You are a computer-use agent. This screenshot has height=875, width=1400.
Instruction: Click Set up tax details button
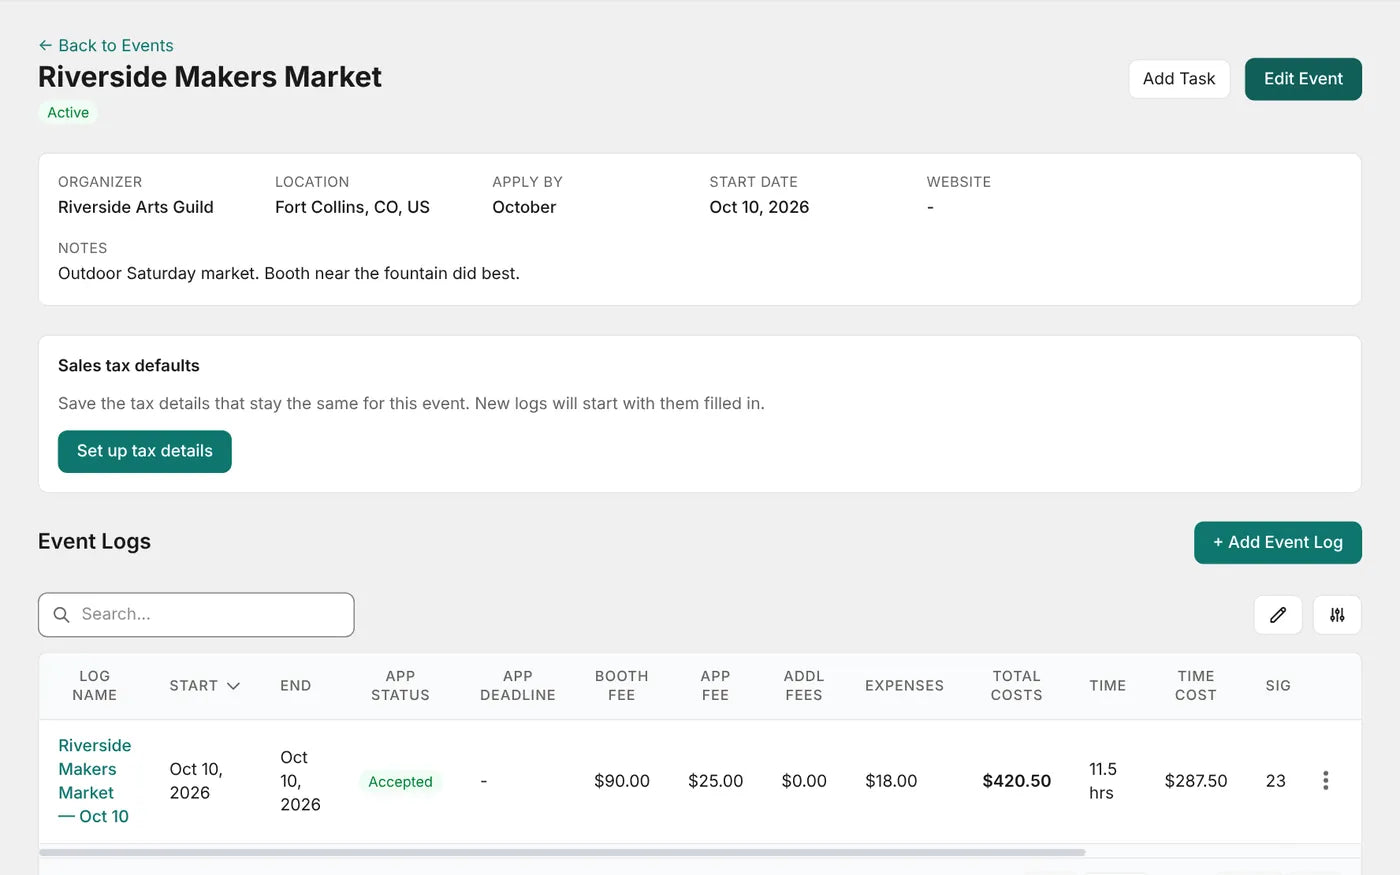145,451
